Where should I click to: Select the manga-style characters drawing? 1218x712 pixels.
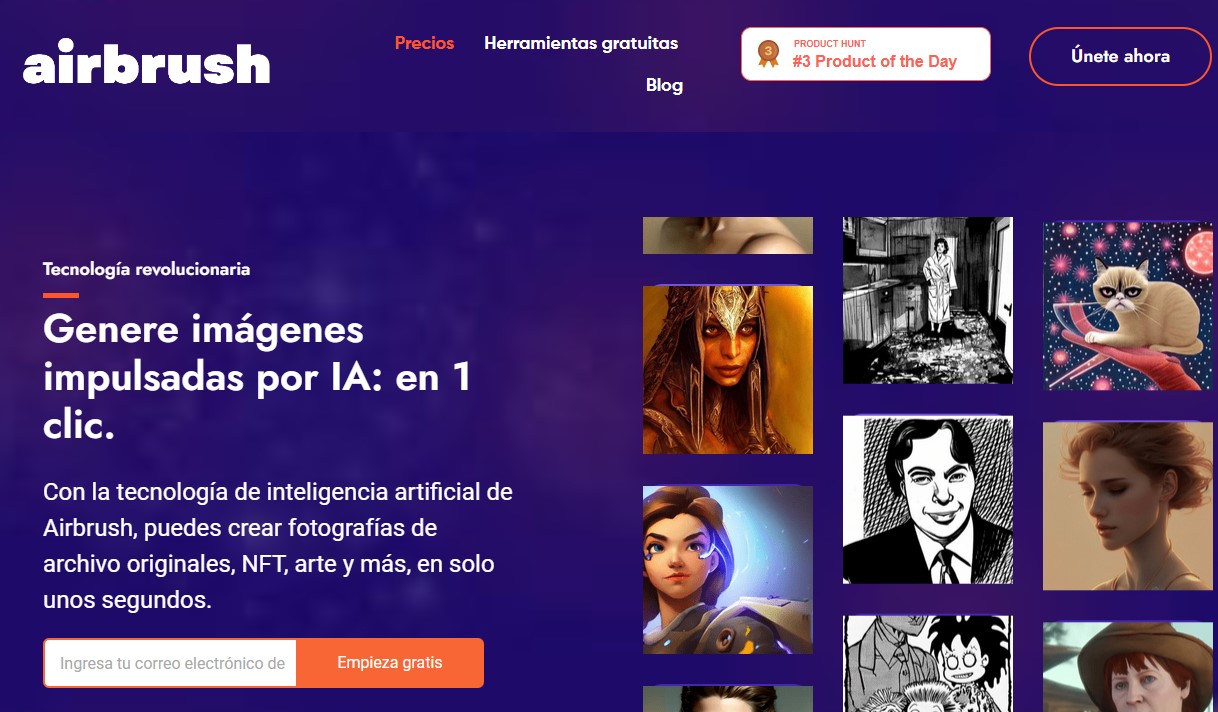point(928,664)
